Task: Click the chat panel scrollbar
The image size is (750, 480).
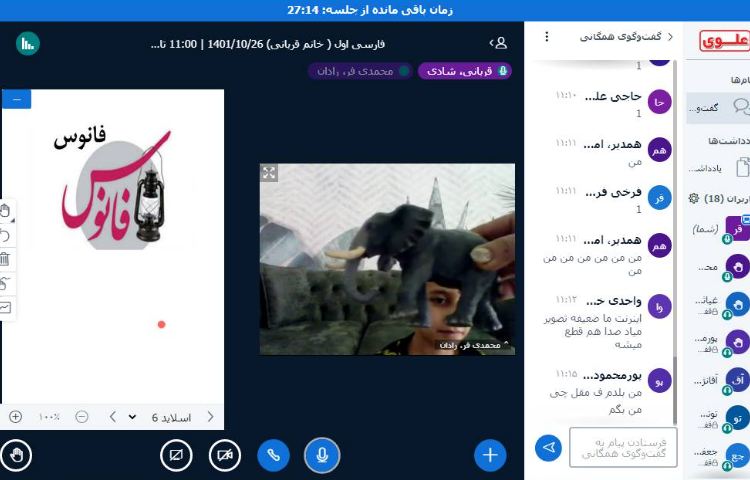Action: [x=674, y=390]
